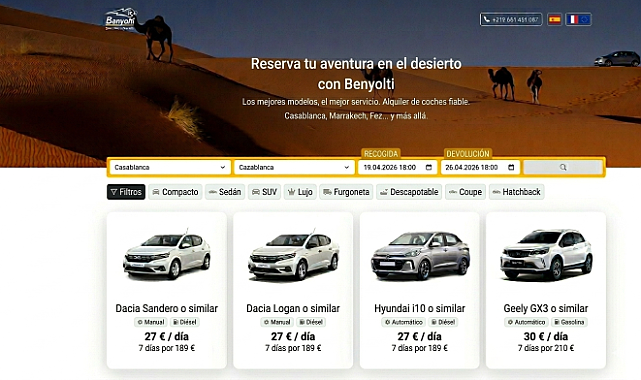Open the Dacia Logan car image
This screenshot has height=380, width=641.
(293, 255)
